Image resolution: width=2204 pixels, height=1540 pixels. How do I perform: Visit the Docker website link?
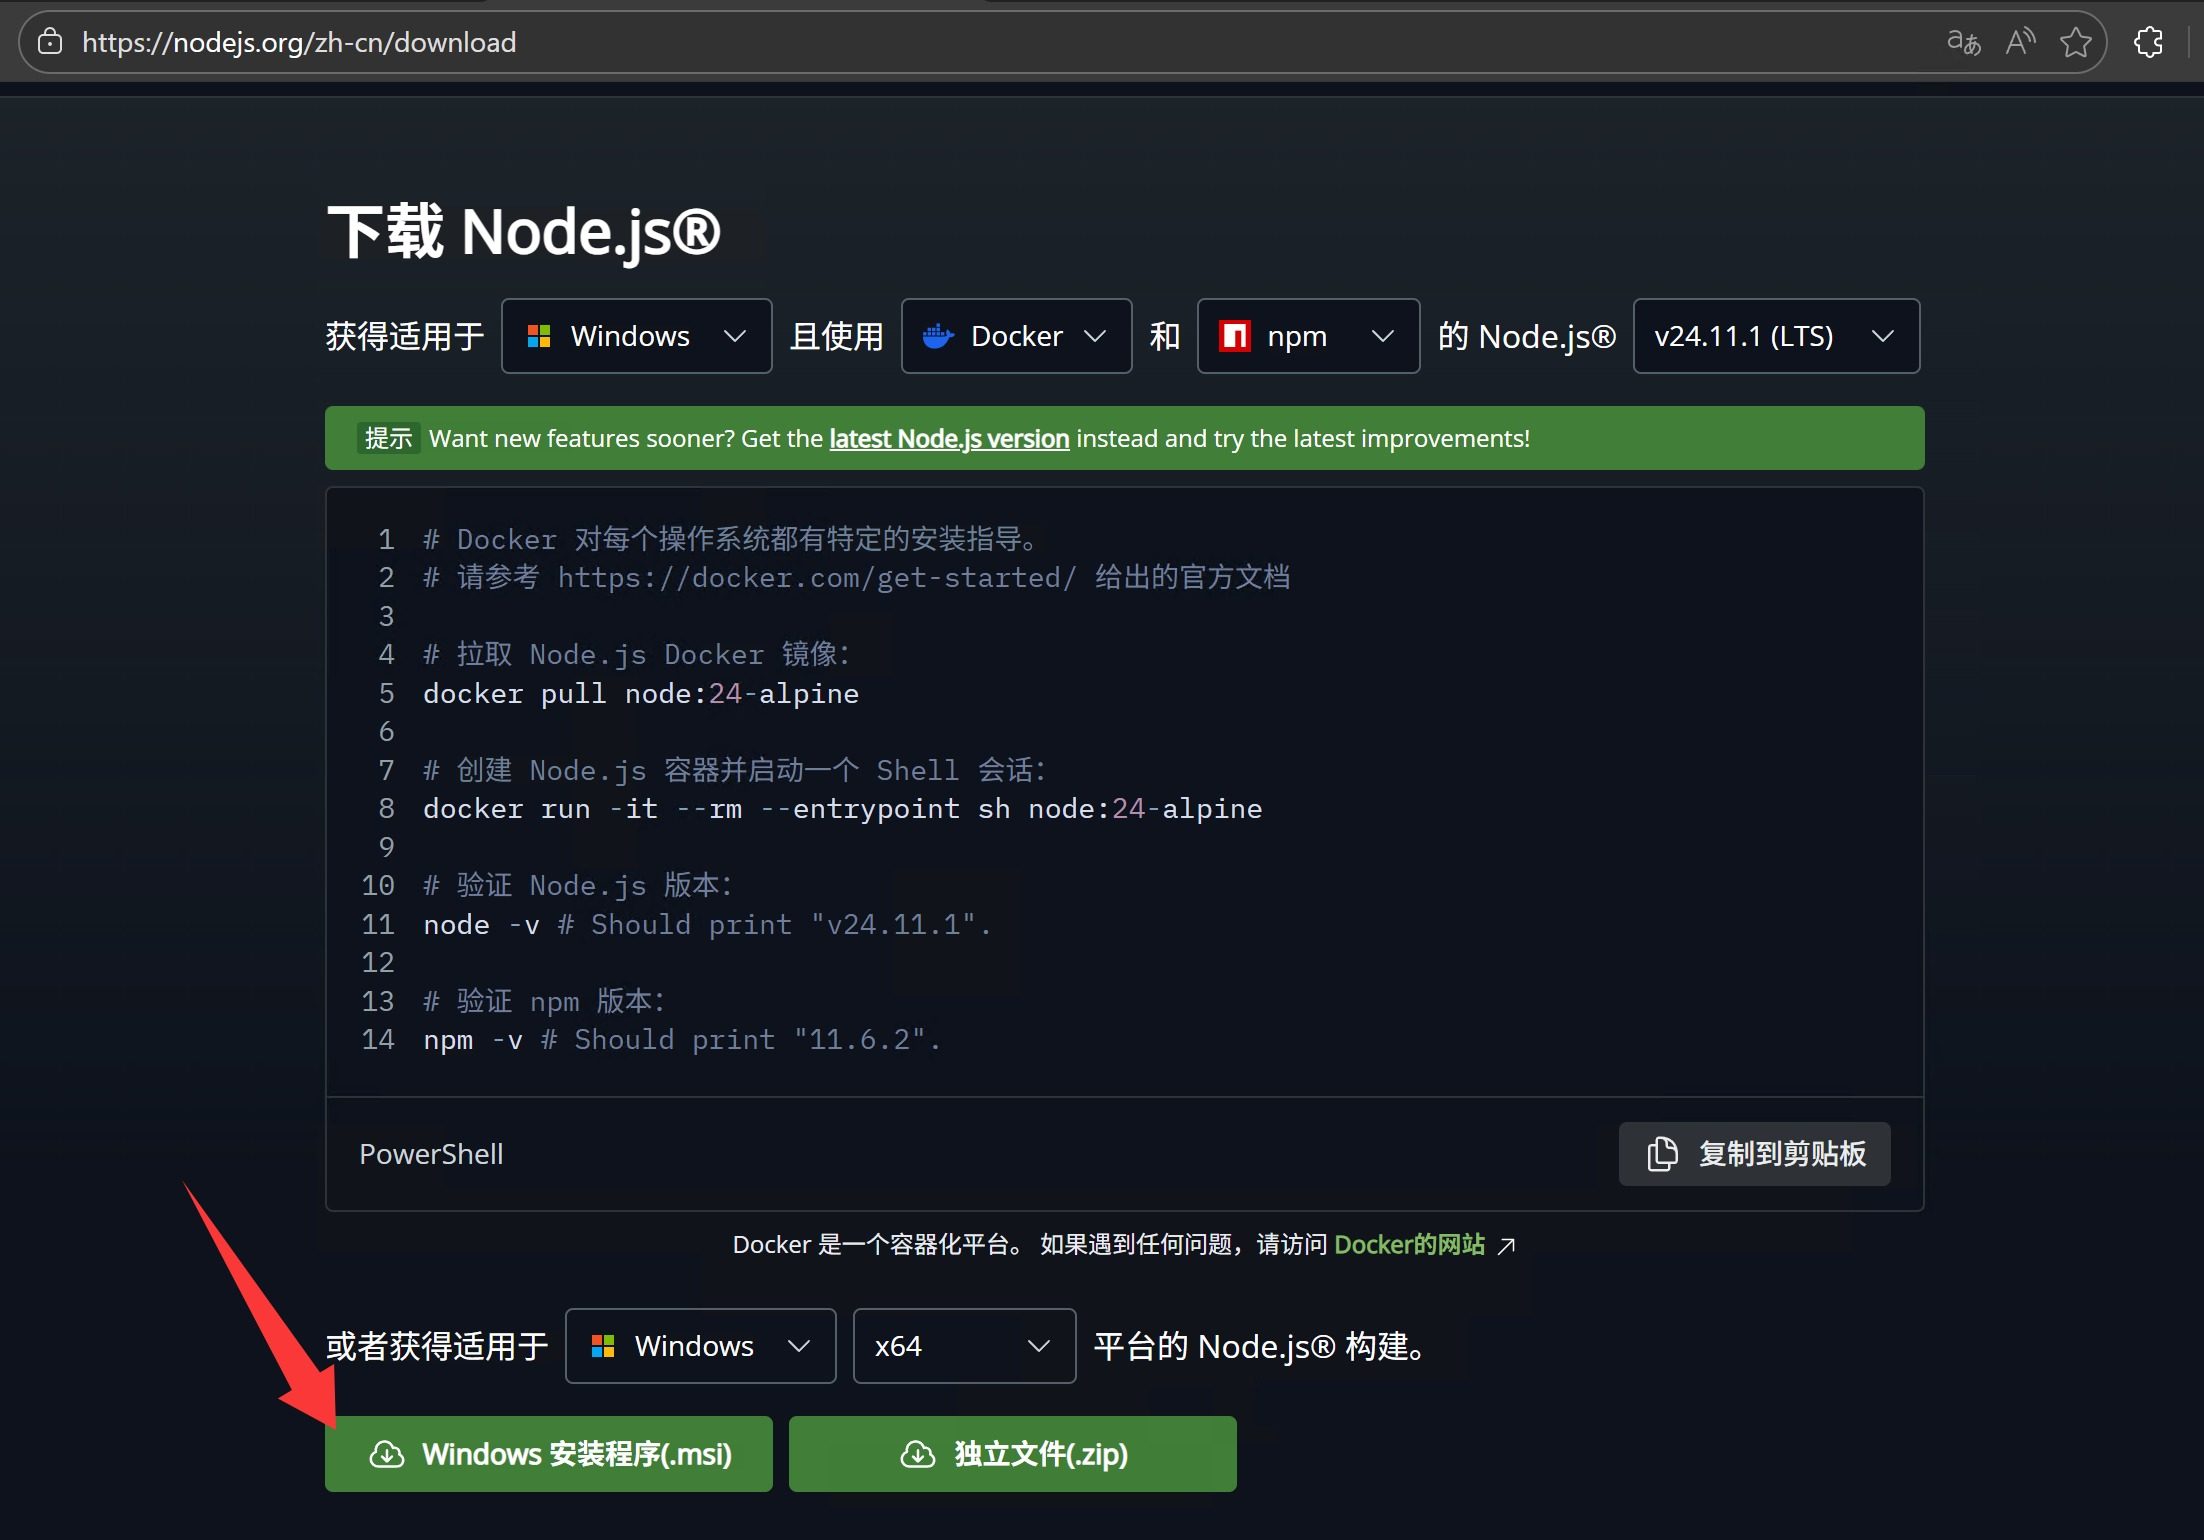pos(1409,1245)
